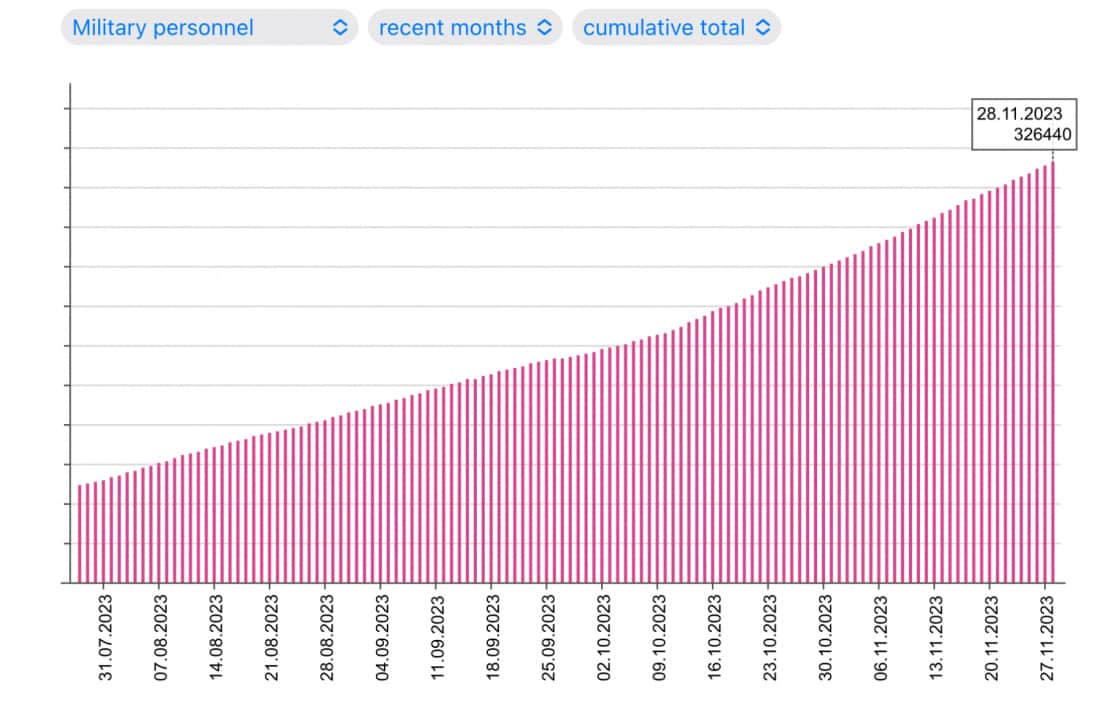Expand the recent months period selector
This screenshot has width=1100, height=713.
(x=464, y=28)
